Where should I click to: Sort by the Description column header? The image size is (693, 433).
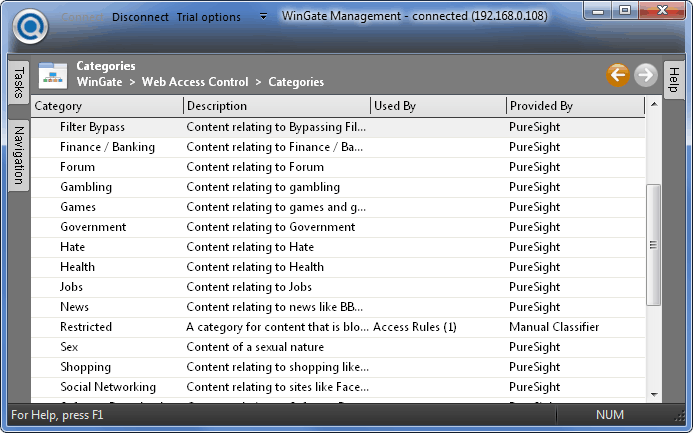click(x=277, y=106)
